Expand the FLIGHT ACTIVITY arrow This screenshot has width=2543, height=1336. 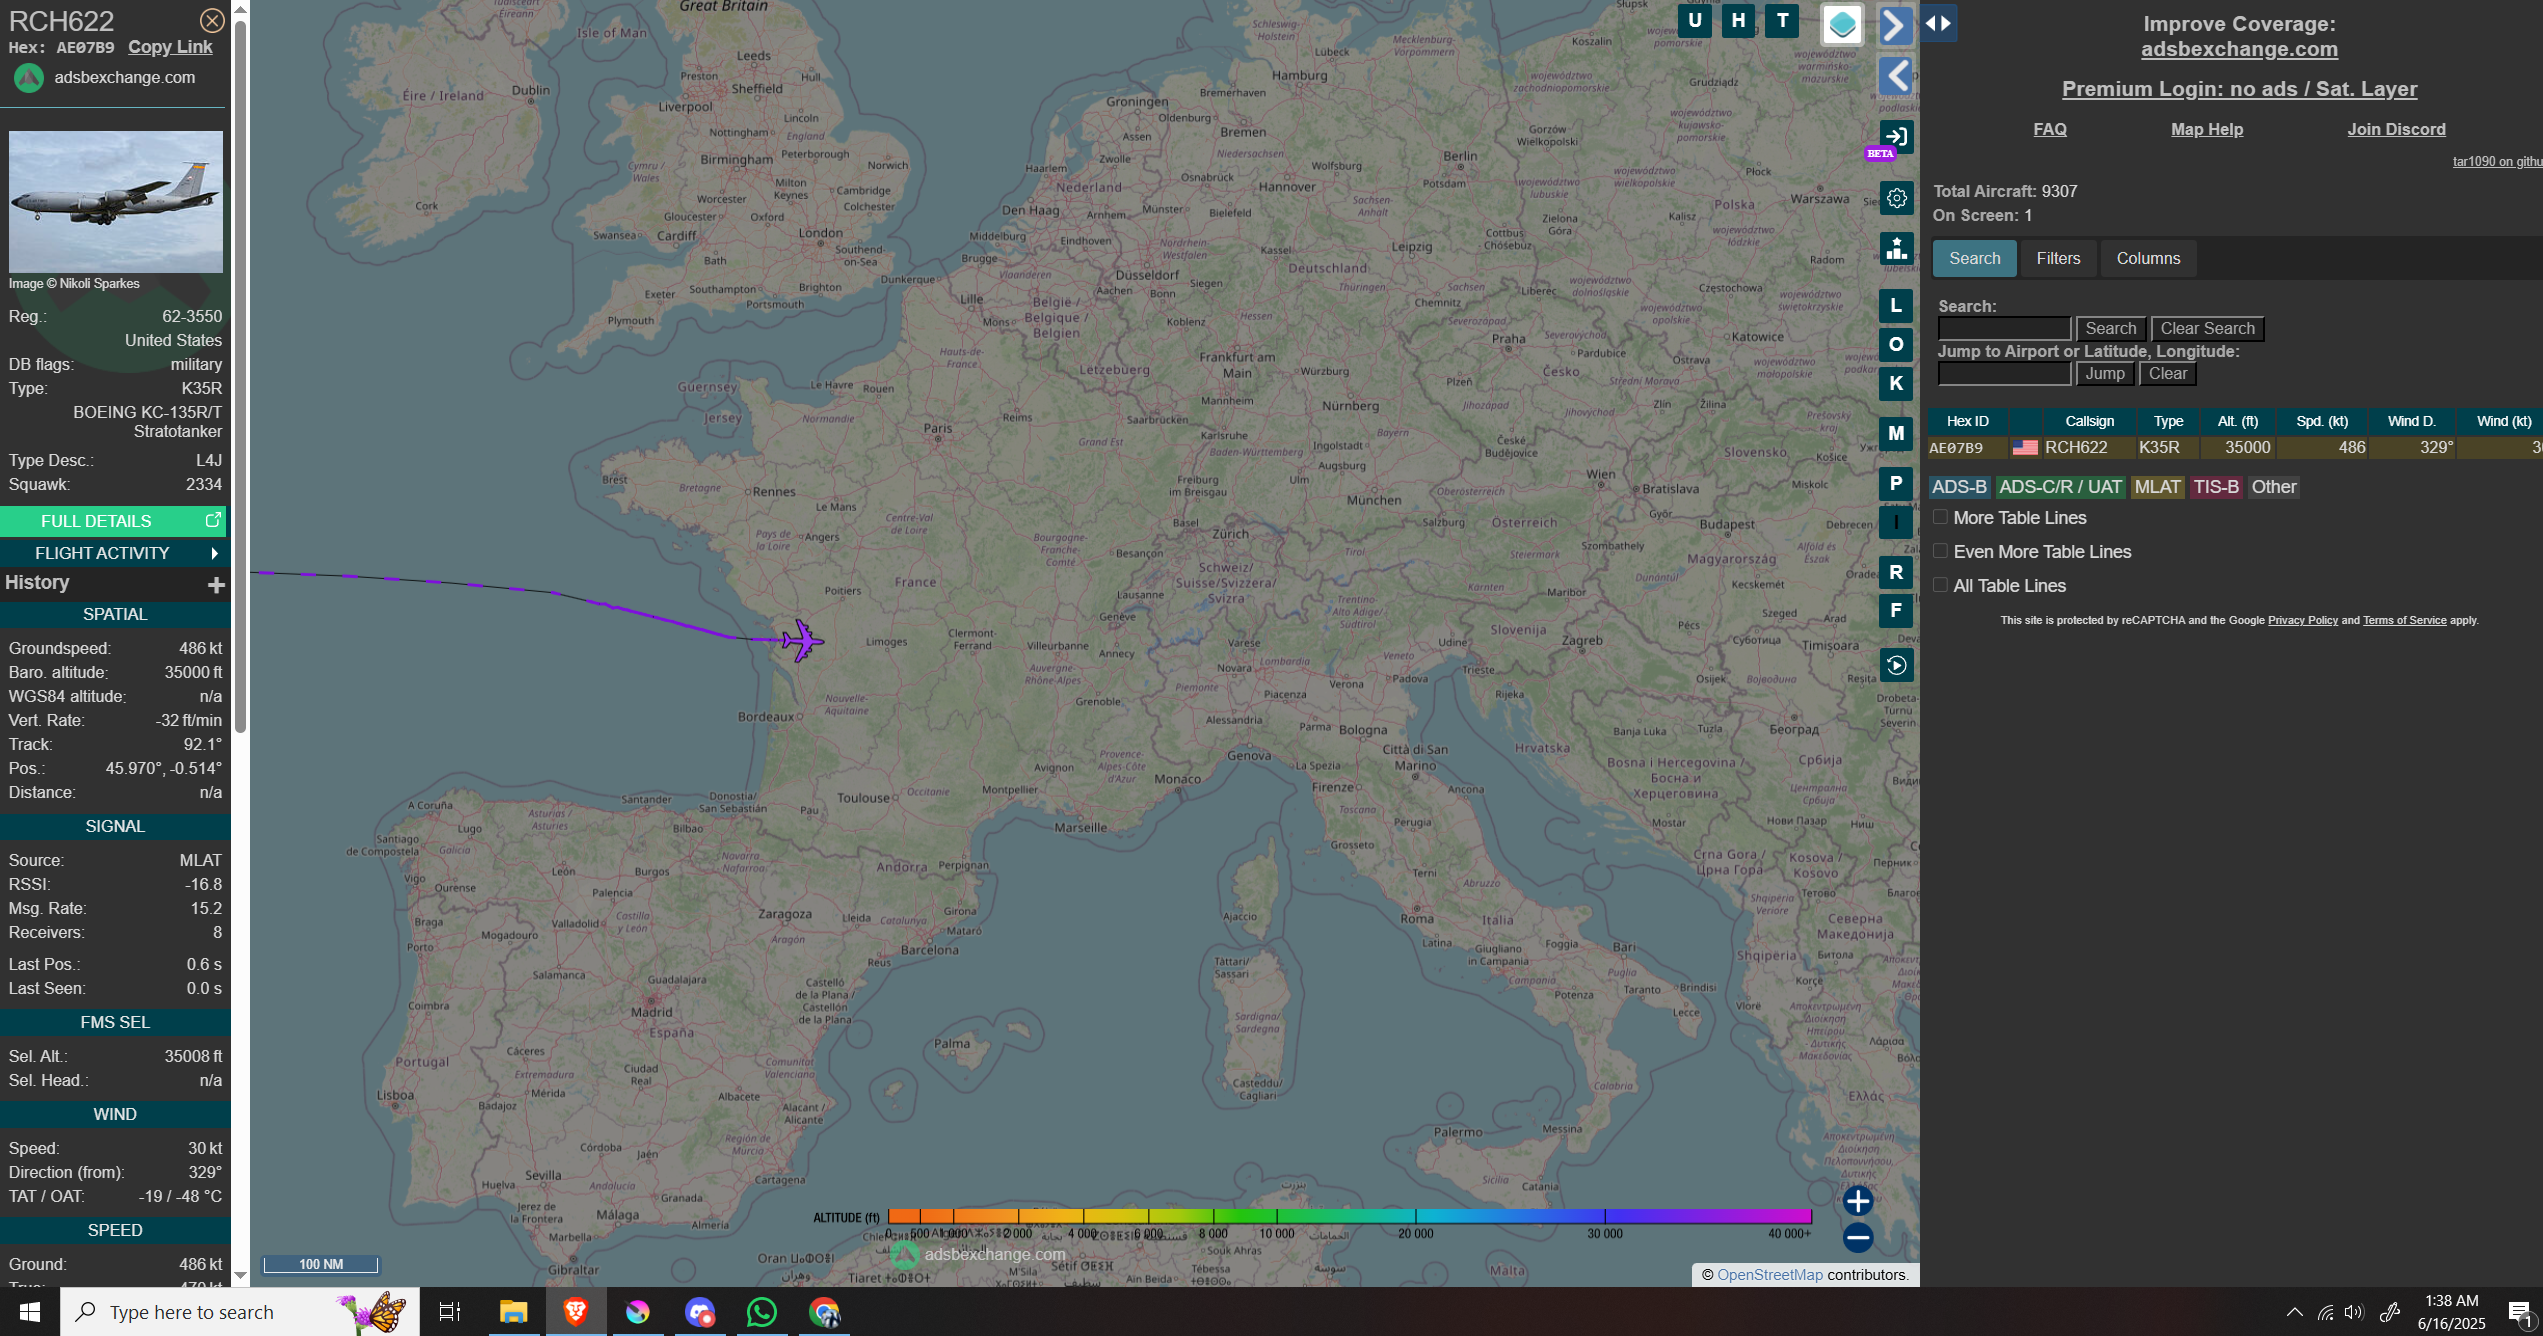pos(214,553)
